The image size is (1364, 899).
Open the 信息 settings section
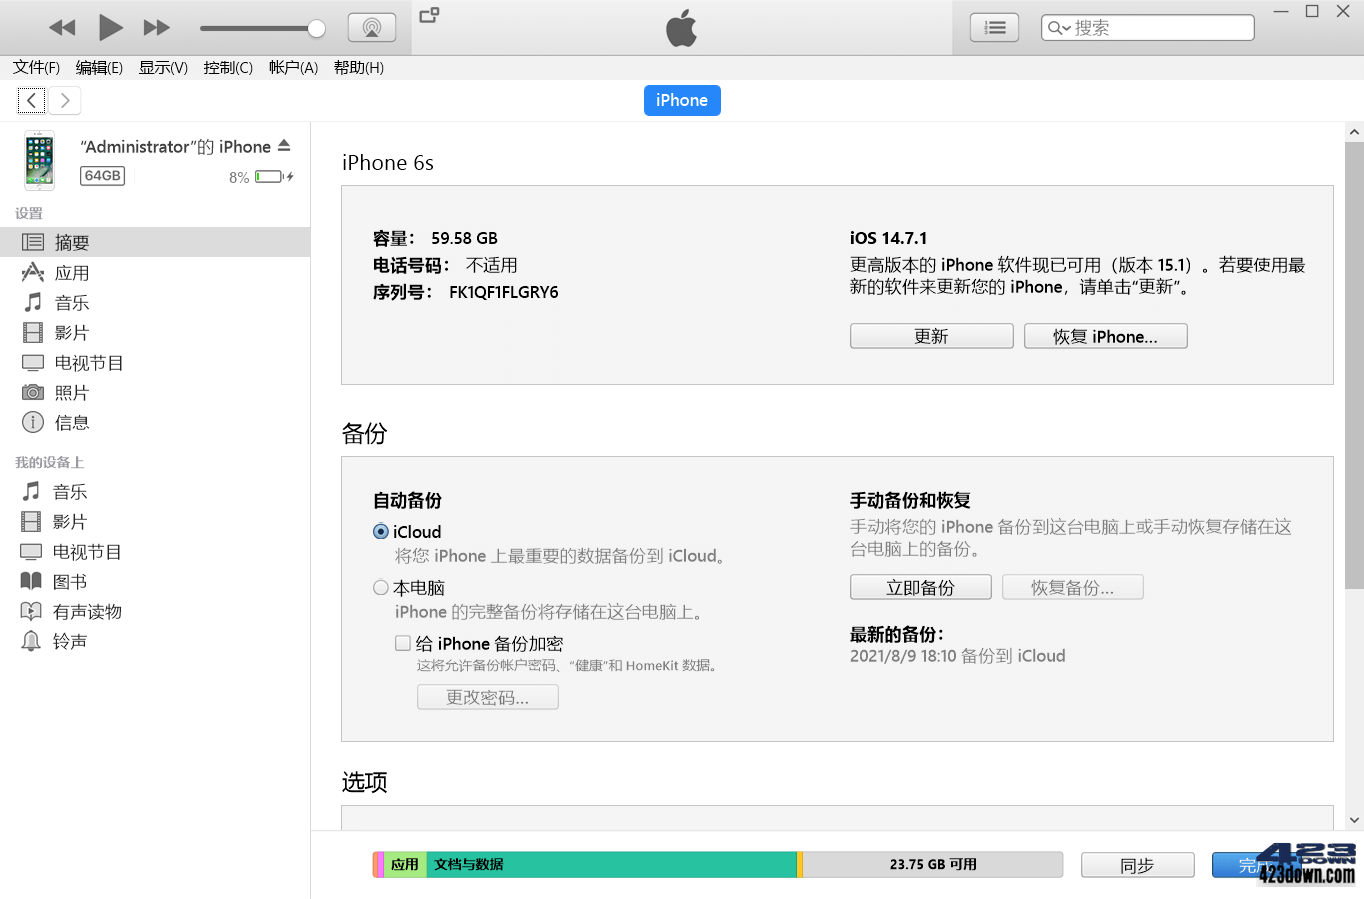coord(70,422)
